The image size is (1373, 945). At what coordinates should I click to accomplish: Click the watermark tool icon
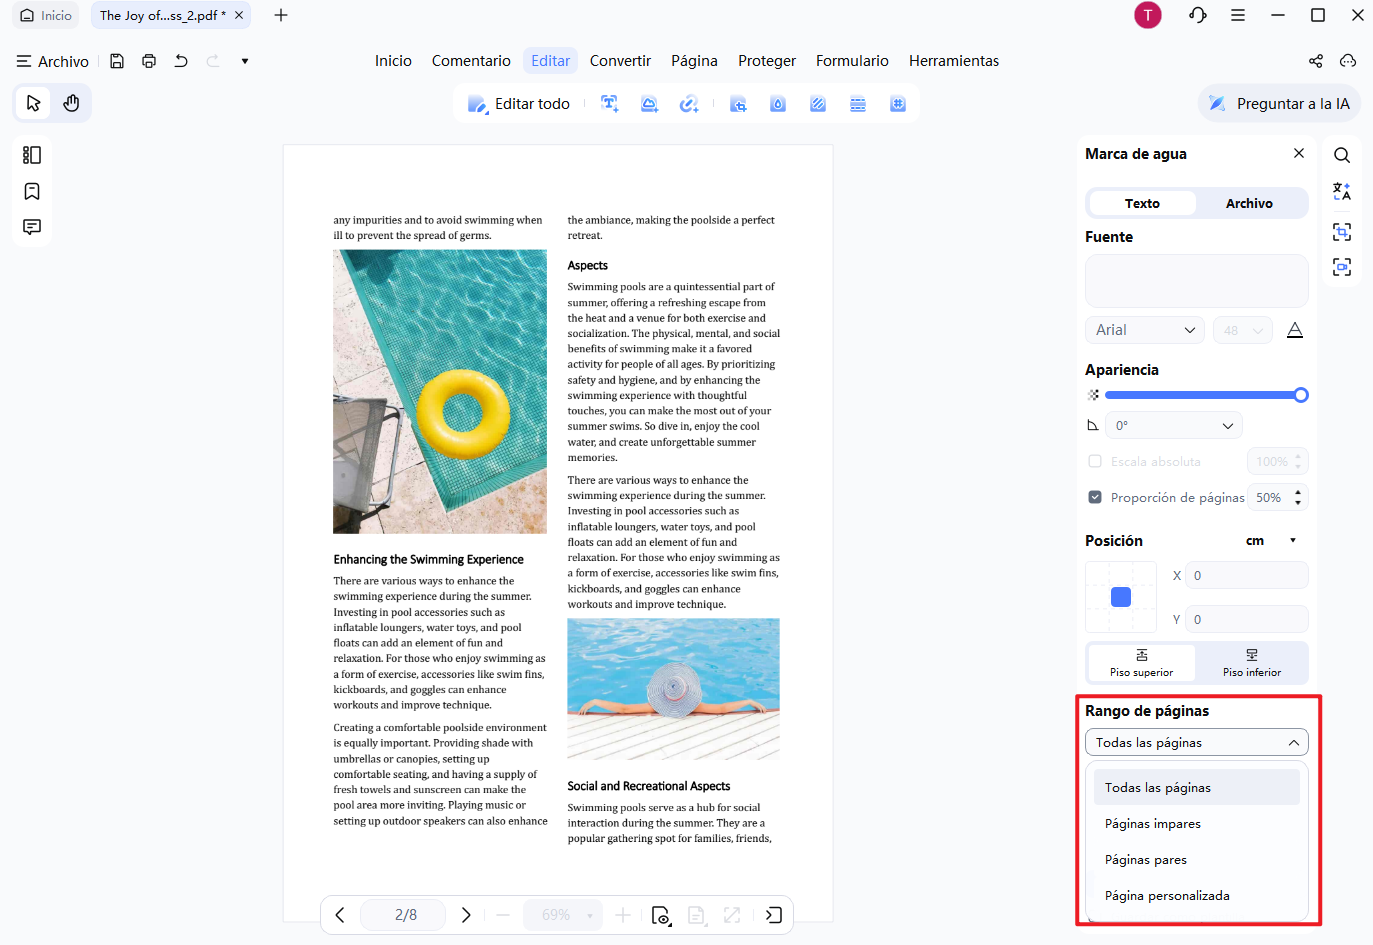click(778, 104)
